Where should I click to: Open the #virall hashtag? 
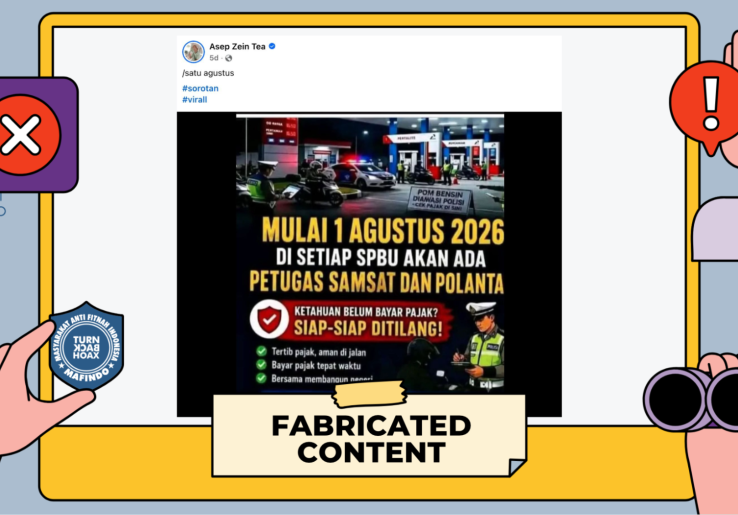(x=195, y=99)
